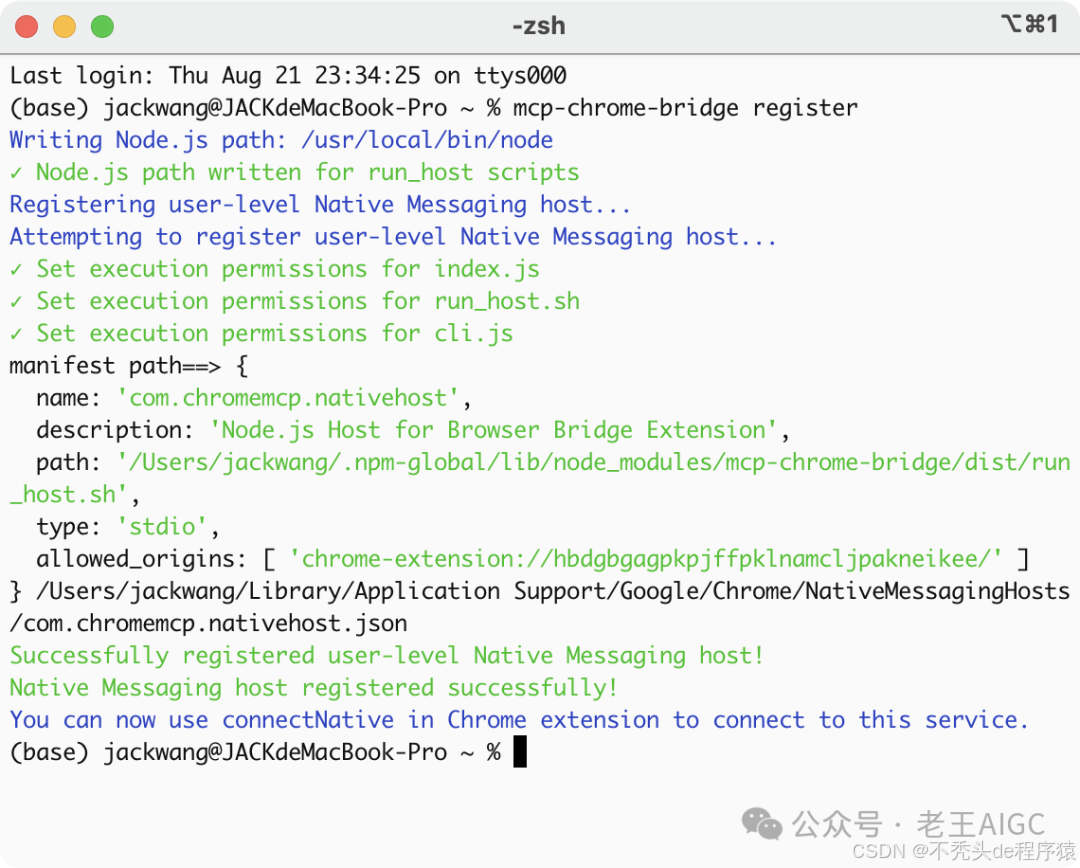The image size is (1080, 868).
Task: Click the ⌥⌘1 shortcut indicator
Action: tap(1029, 24)
